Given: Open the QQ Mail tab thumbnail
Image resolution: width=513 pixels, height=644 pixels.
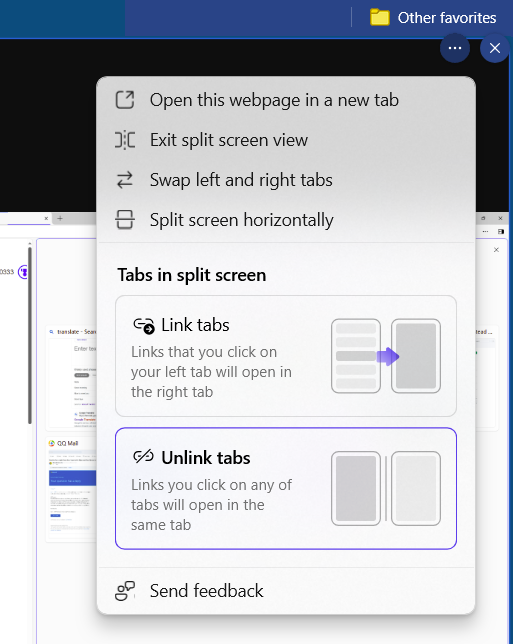Looking at the screenshot, I should point(72,489).
